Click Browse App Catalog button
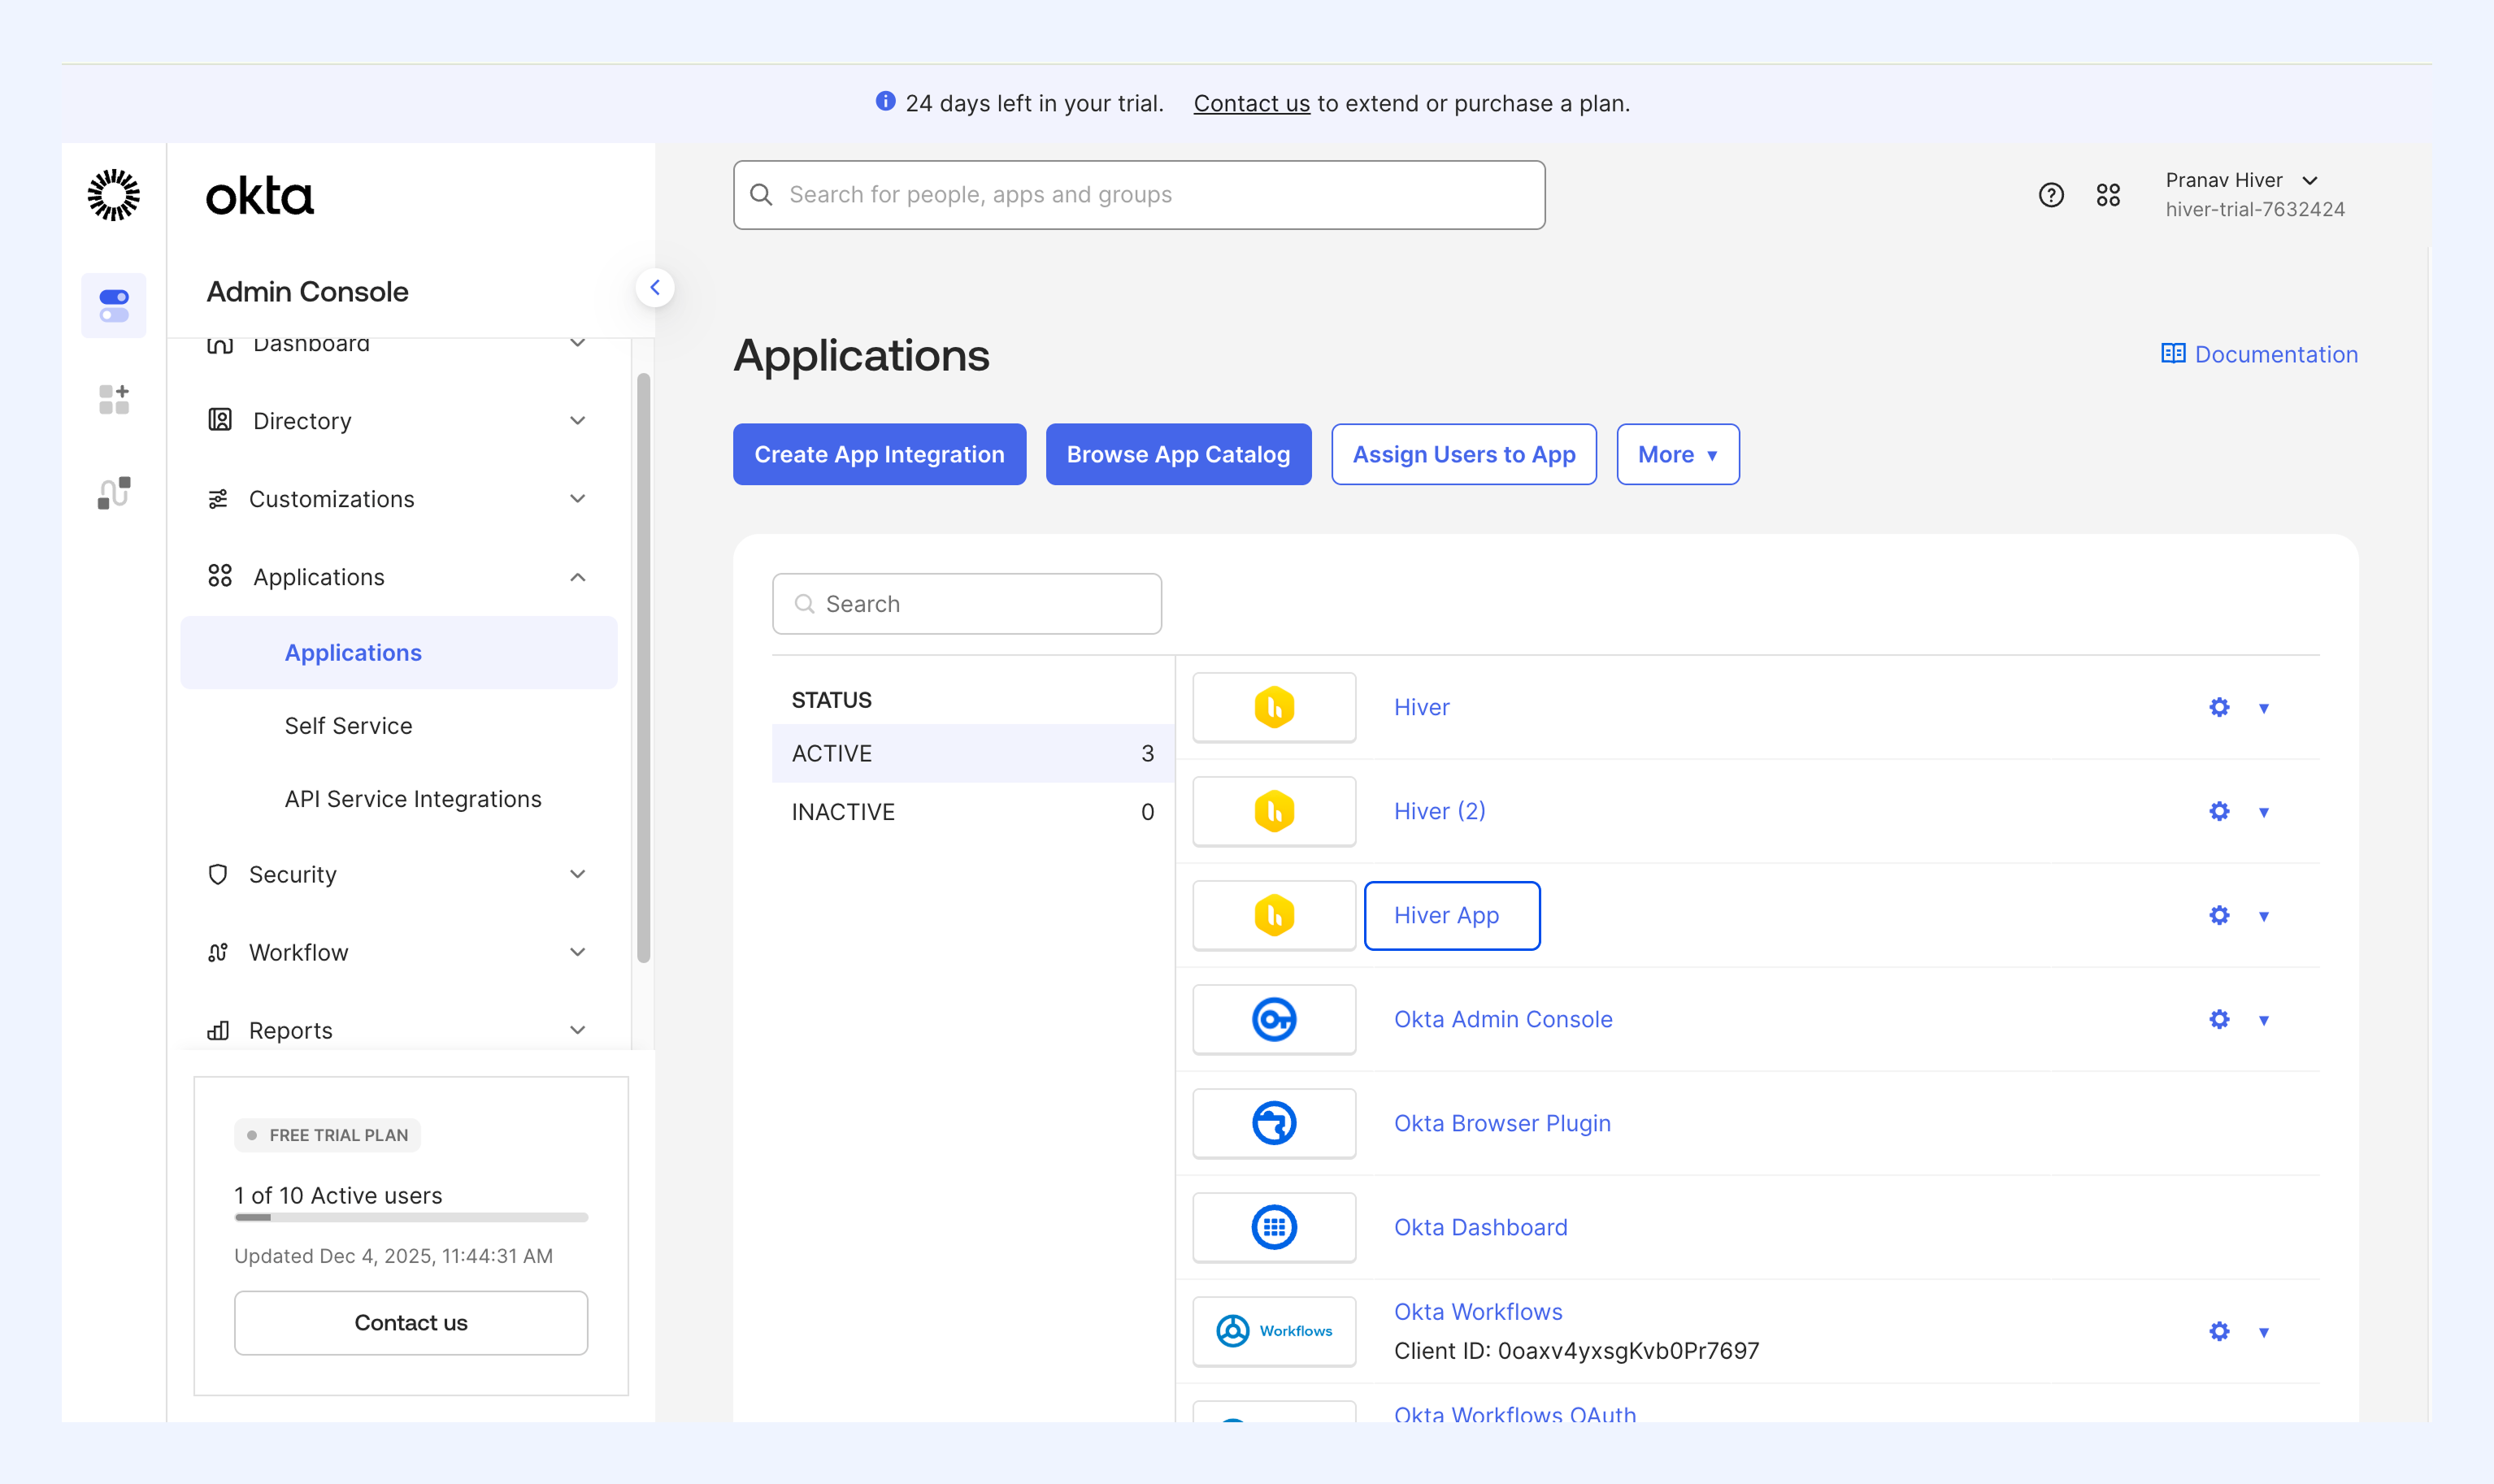 [x=1178, y=454]
